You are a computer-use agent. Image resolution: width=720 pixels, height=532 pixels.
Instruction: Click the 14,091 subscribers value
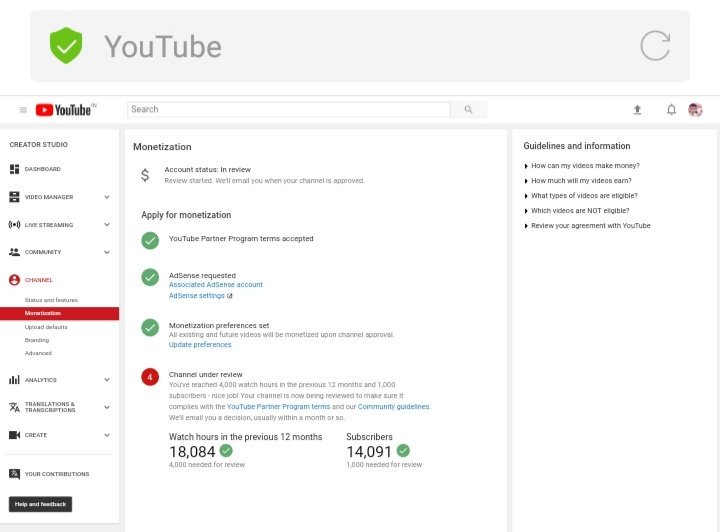tap(369, 452)
